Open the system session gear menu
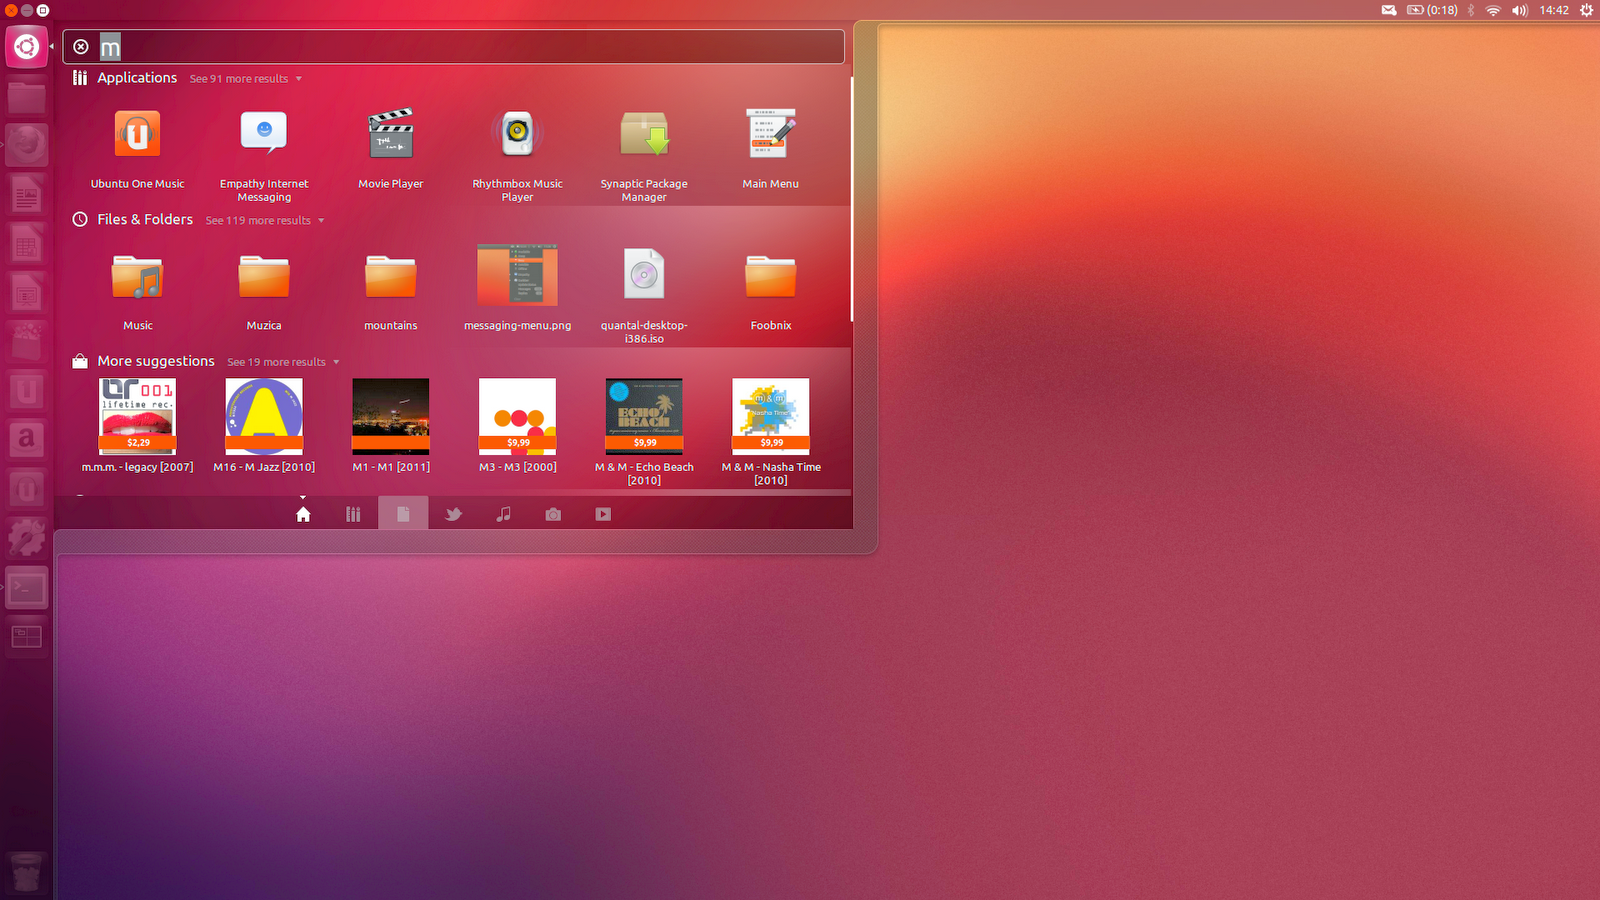 tap(1586, 10)
